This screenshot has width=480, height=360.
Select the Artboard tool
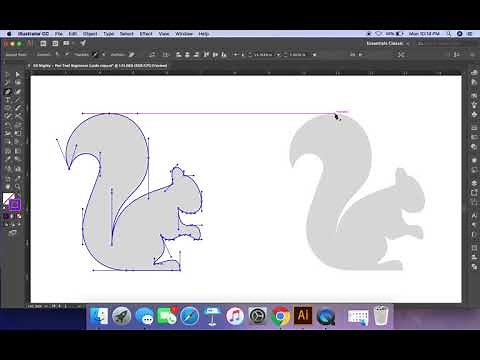pyautogui.click(x=7, y=178)
